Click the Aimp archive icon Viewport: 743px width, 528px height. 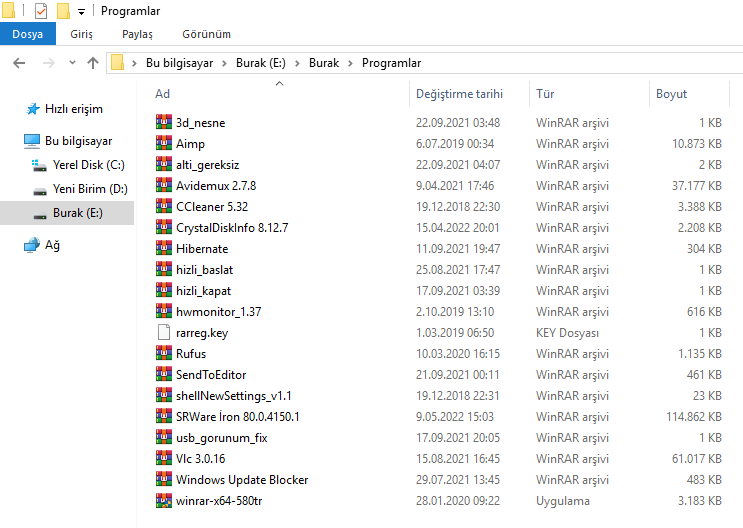click(163, 143)
